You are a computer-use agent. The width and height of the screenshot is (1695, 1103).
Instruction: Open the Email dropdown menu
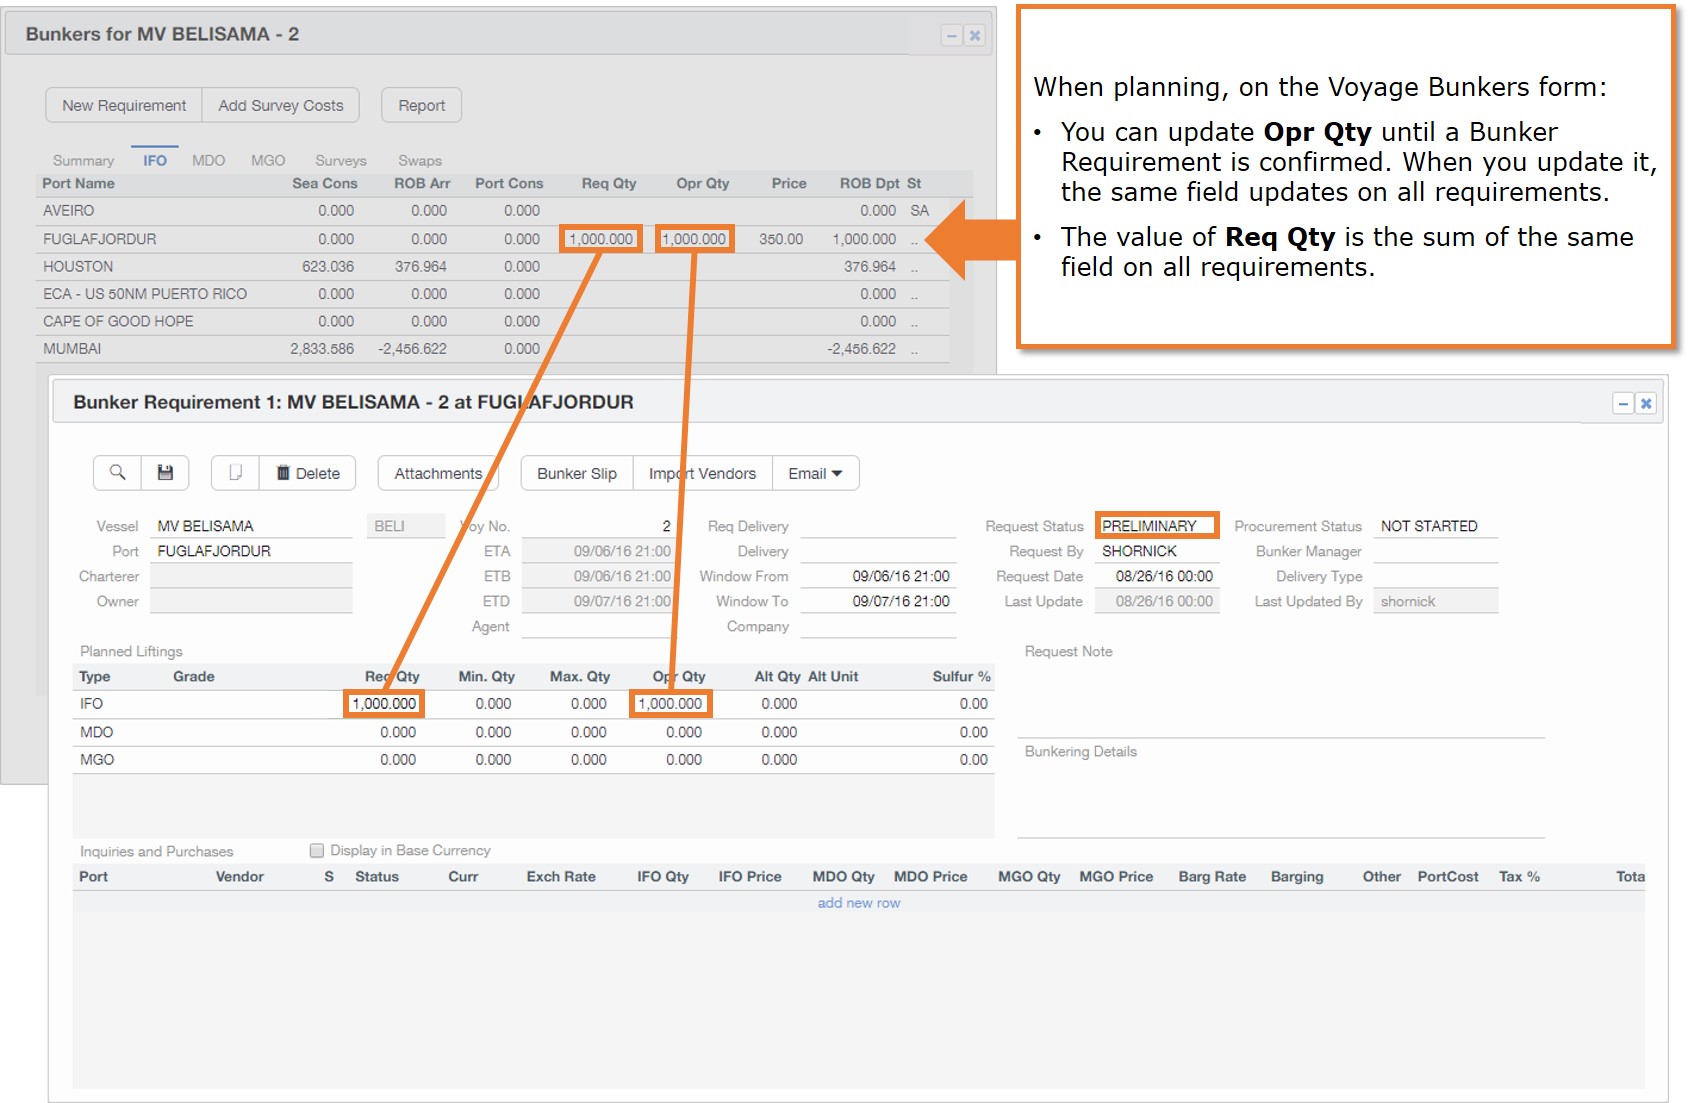pyautogui.click(x=815, y=473)
